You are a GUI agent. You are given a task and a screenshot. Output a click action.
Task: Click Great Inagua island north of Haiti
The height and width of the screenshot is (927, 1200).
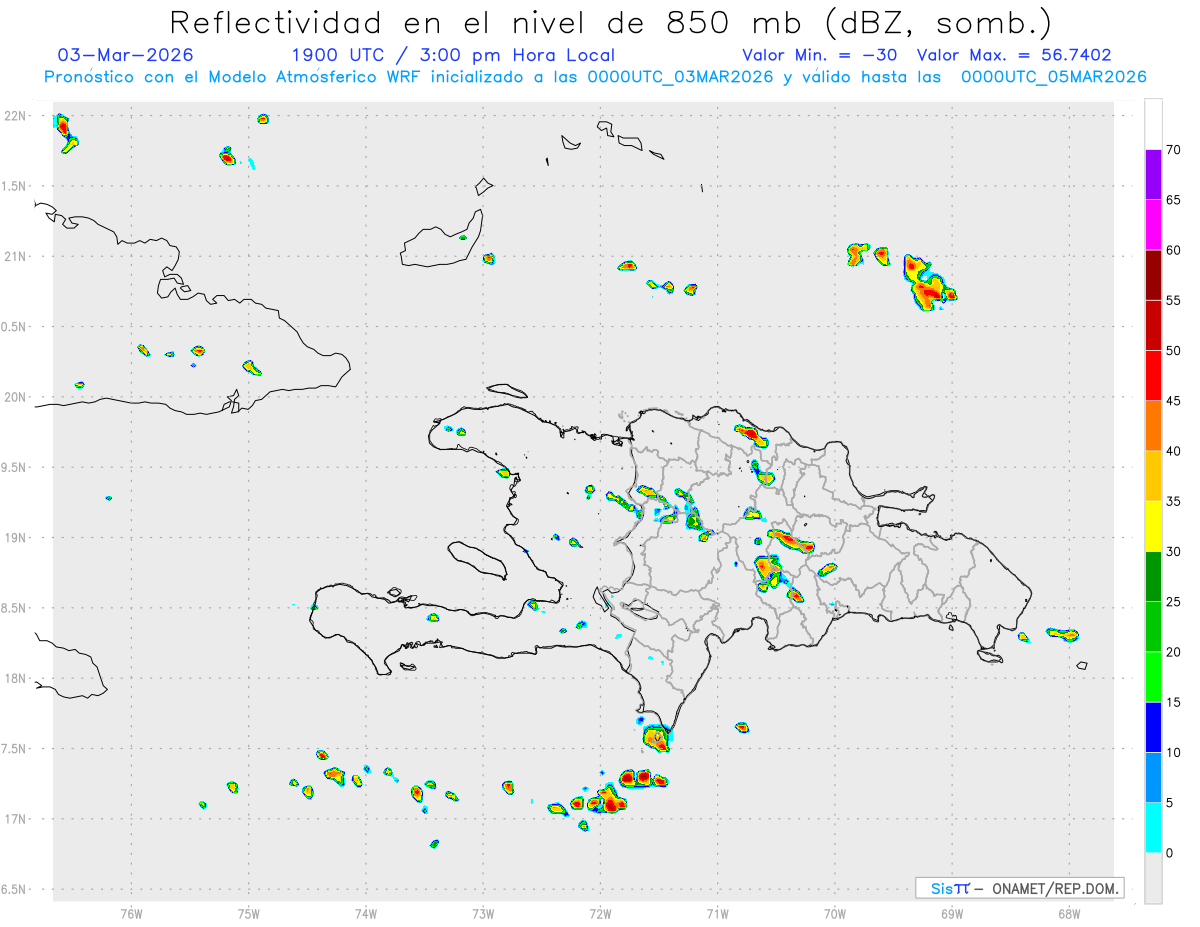click(443, 238)
